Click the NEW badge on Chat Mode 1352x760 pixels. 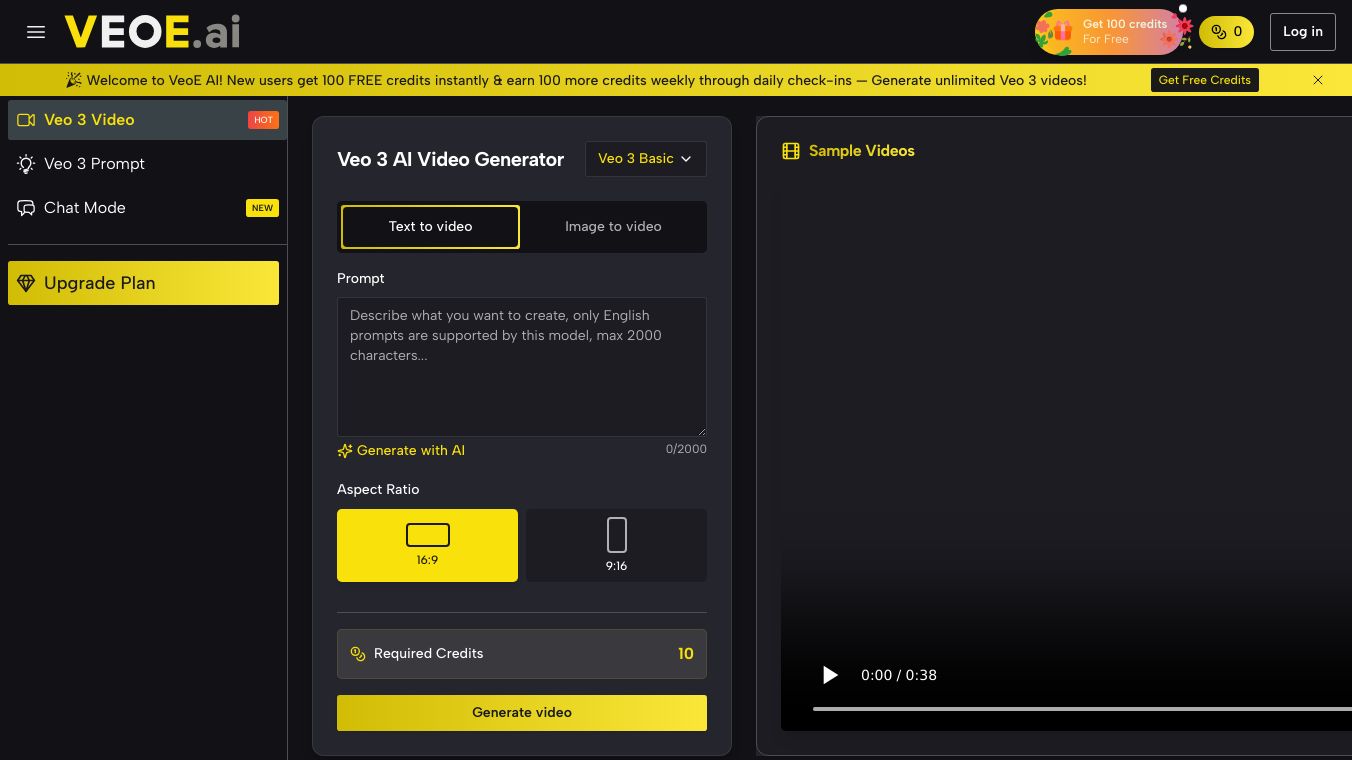pyautogui.click(x=262, y=208)
